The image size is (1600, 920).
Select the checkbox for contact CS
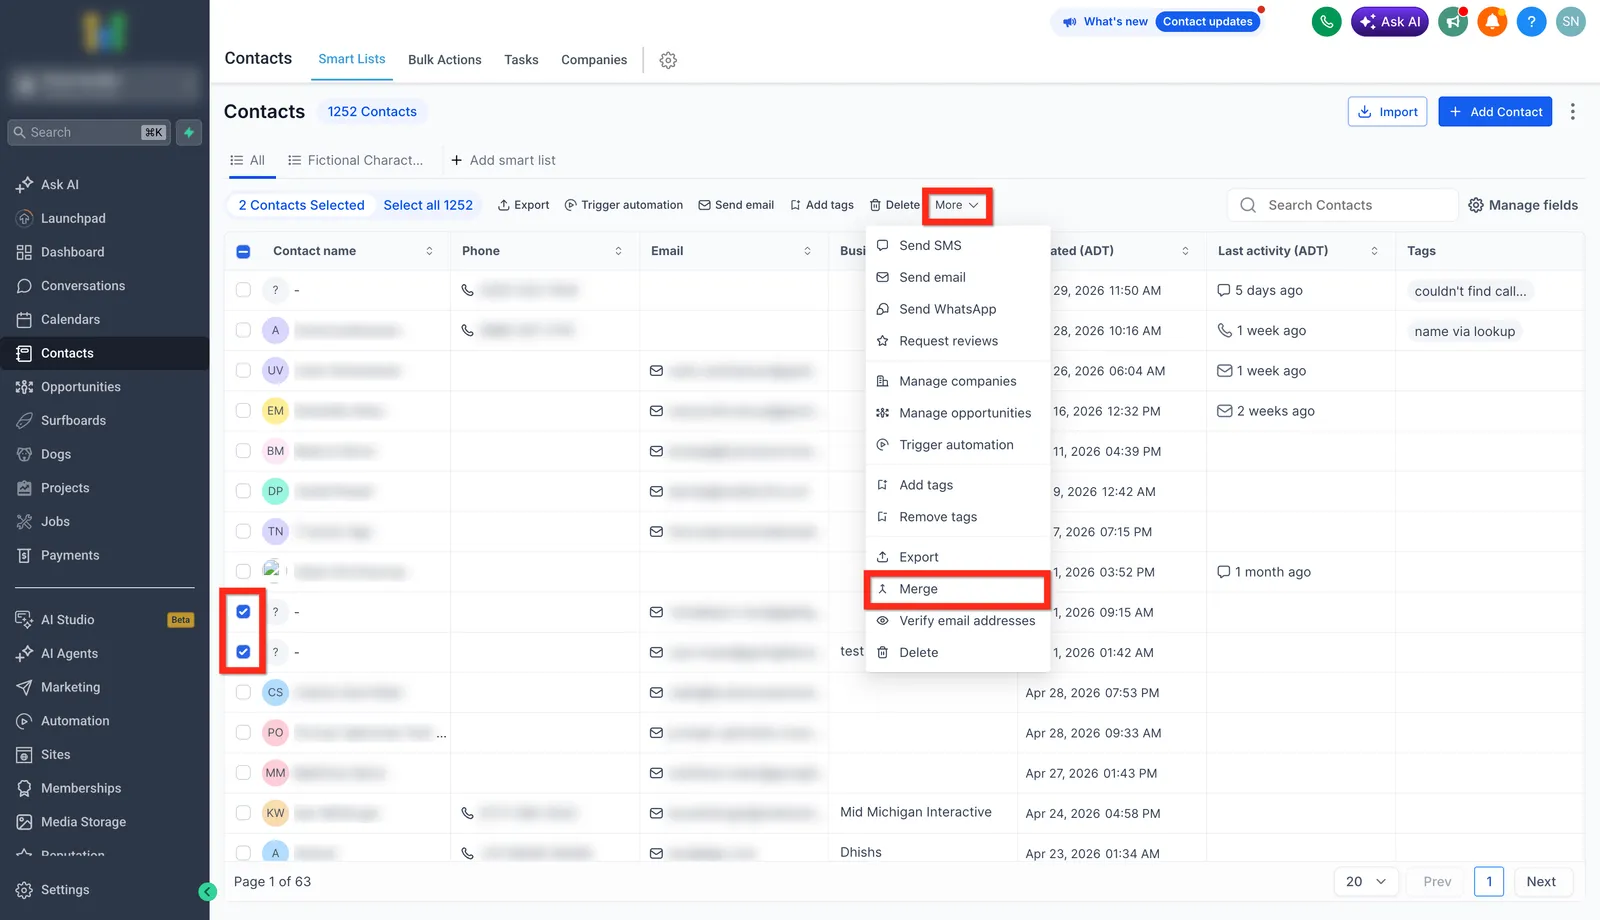click(x=243, y=692)
